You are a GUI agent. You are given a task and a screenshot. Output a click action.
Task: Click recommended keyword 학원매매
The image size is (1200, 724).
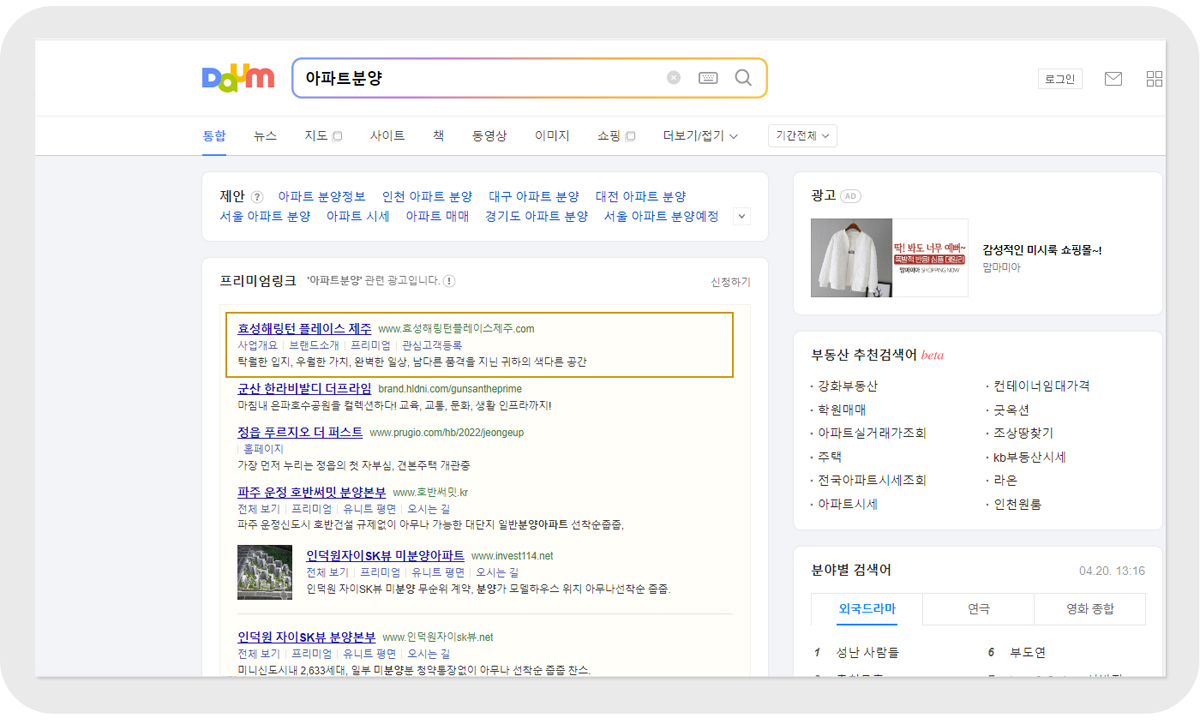click(x=842, y=409)
